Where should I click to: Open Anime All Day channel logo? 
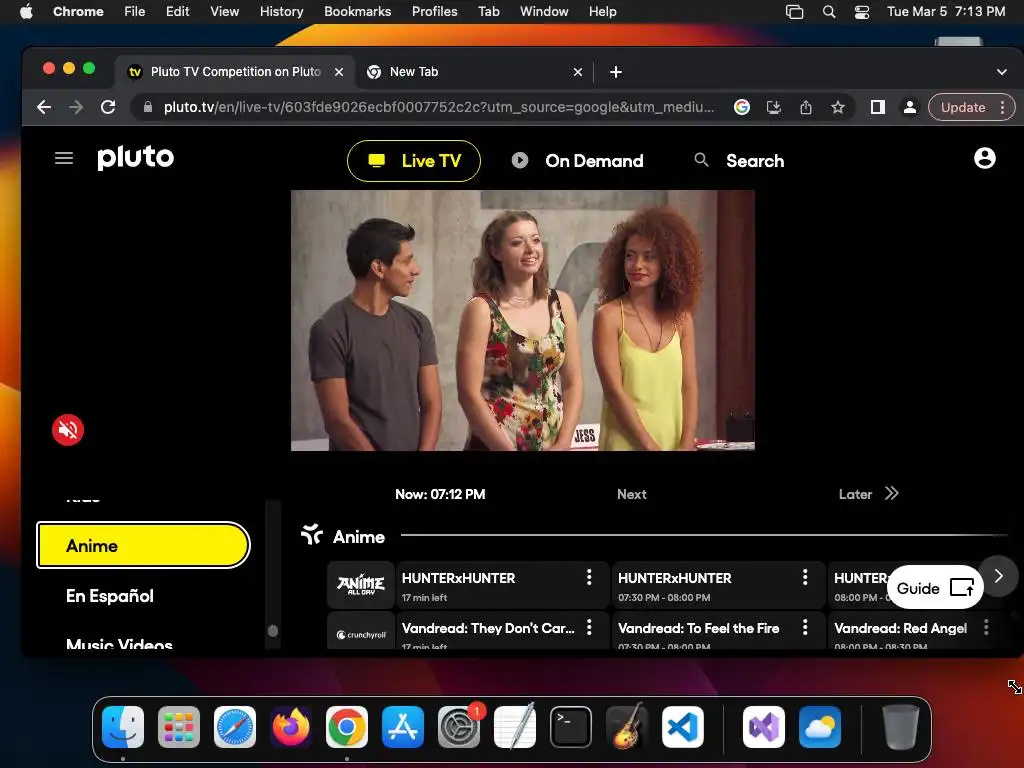361,584
